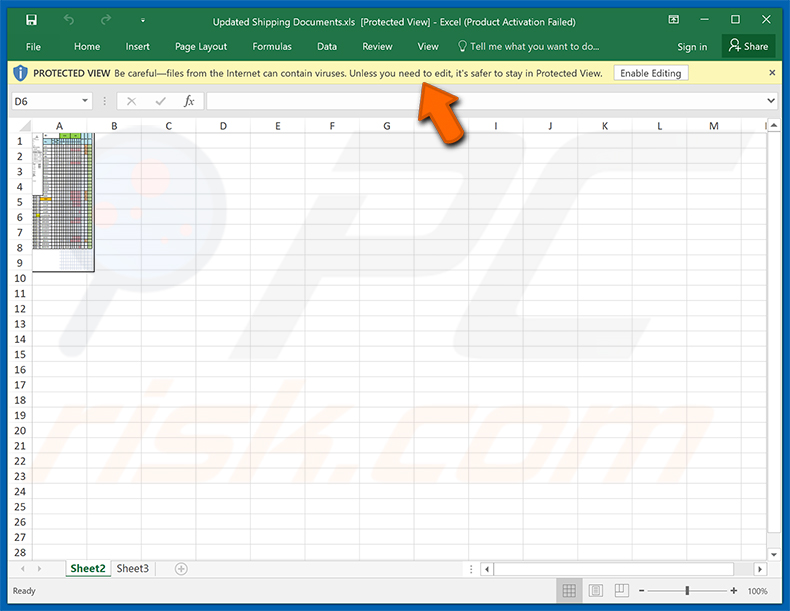Screen dimensions: 790x611
Task: Select column M header
Action: pos(713,126)
